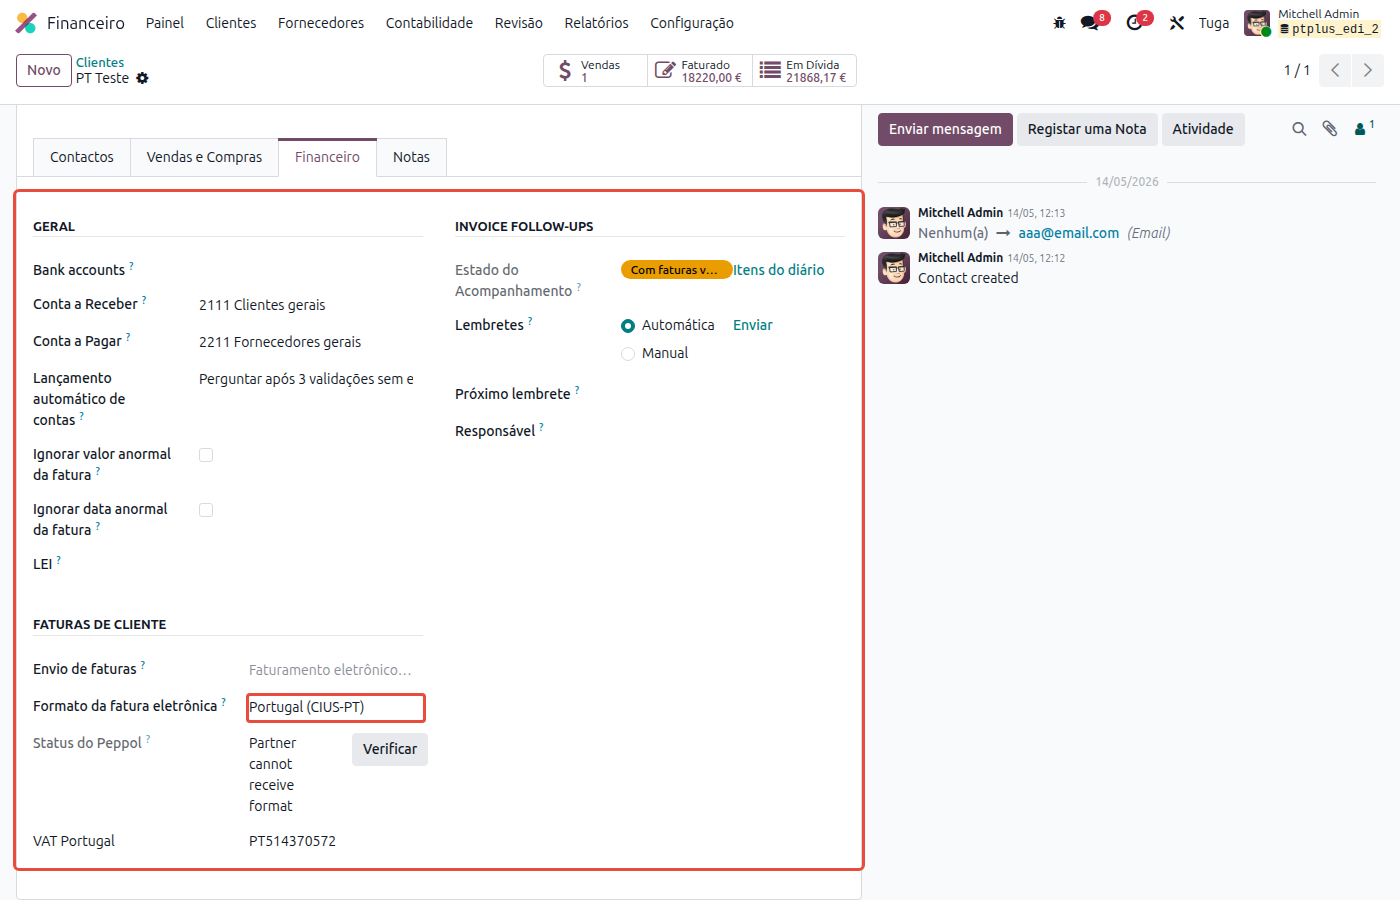
Task: Click the Conta a Receber field
Action: point(306,305)
